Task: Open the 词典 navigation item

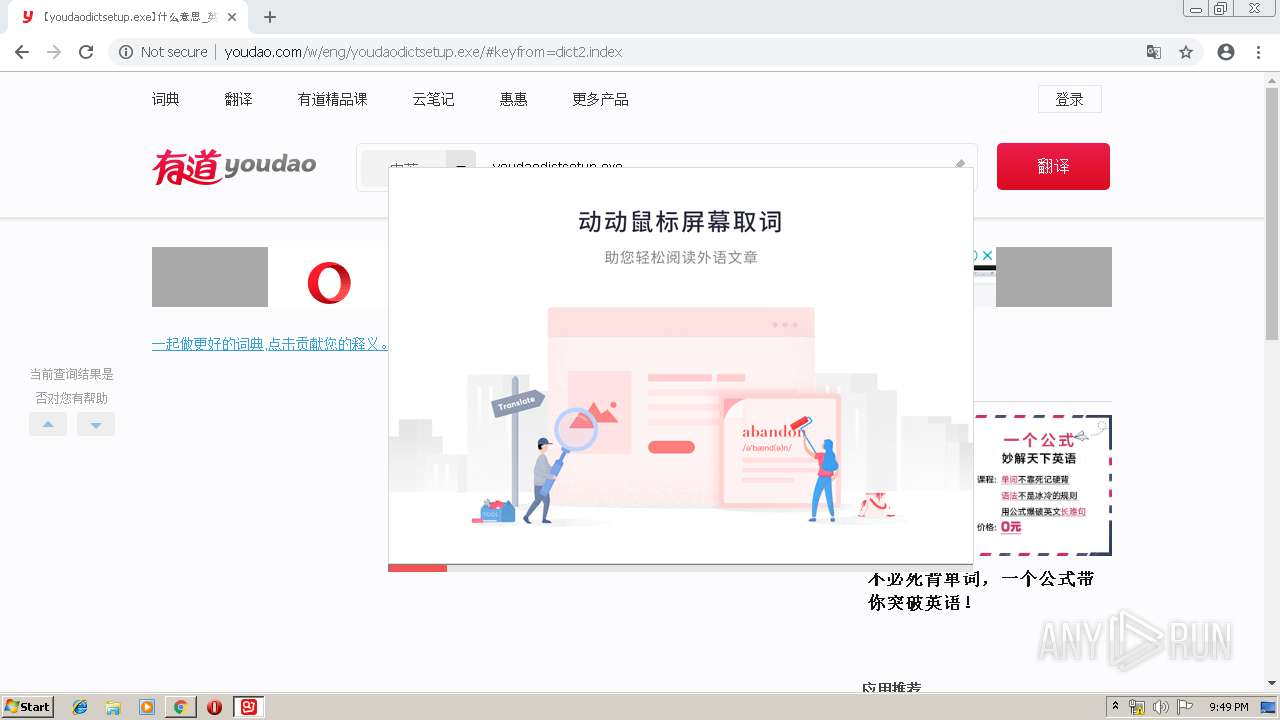Action: 166,99
